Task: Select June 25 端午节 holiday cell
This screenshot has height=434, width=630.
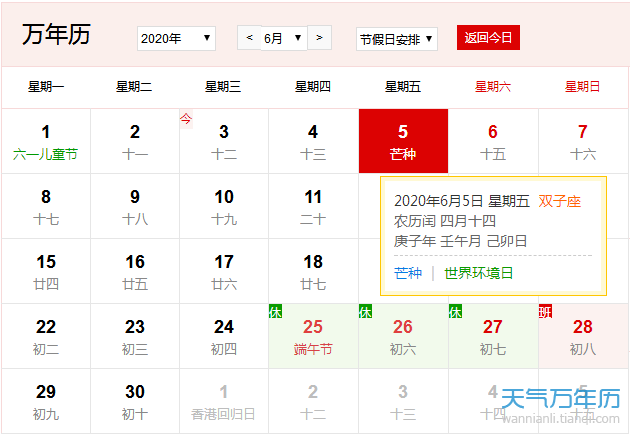Action: pos(313,336)
